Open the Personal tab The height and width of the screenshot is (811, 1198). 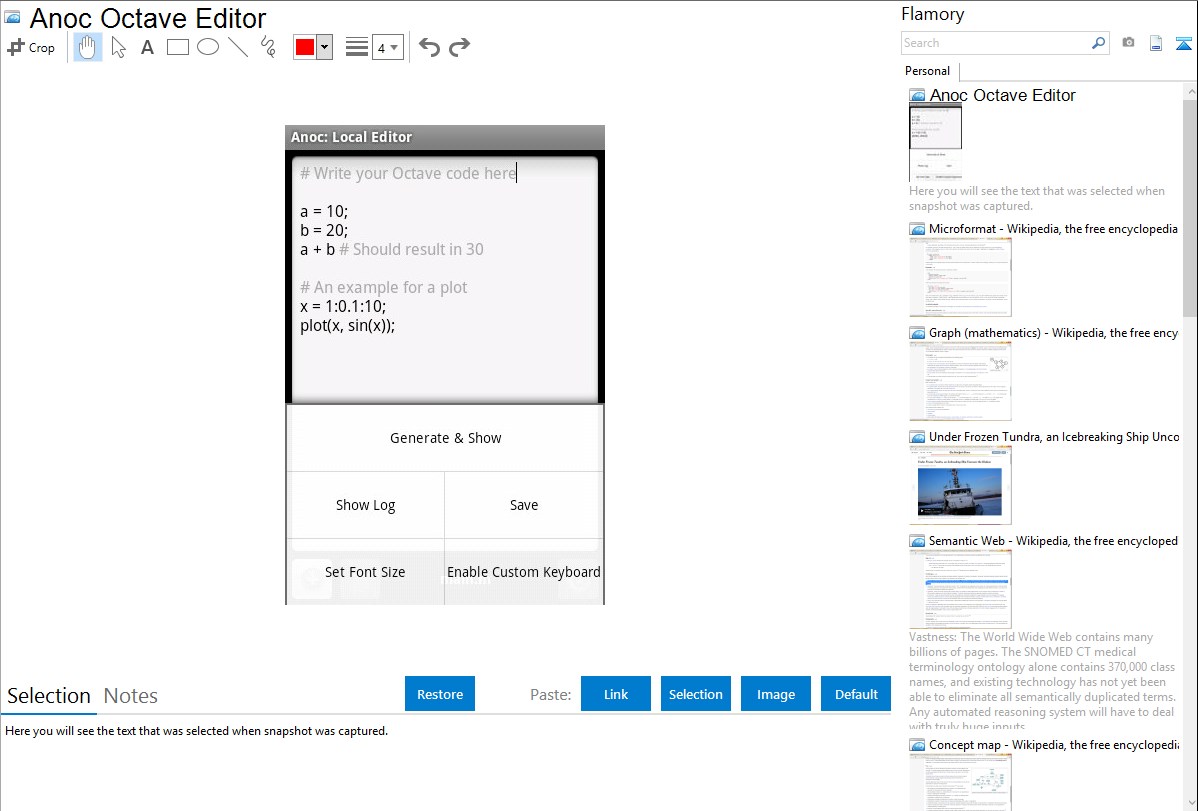click(x=927, y=71)
